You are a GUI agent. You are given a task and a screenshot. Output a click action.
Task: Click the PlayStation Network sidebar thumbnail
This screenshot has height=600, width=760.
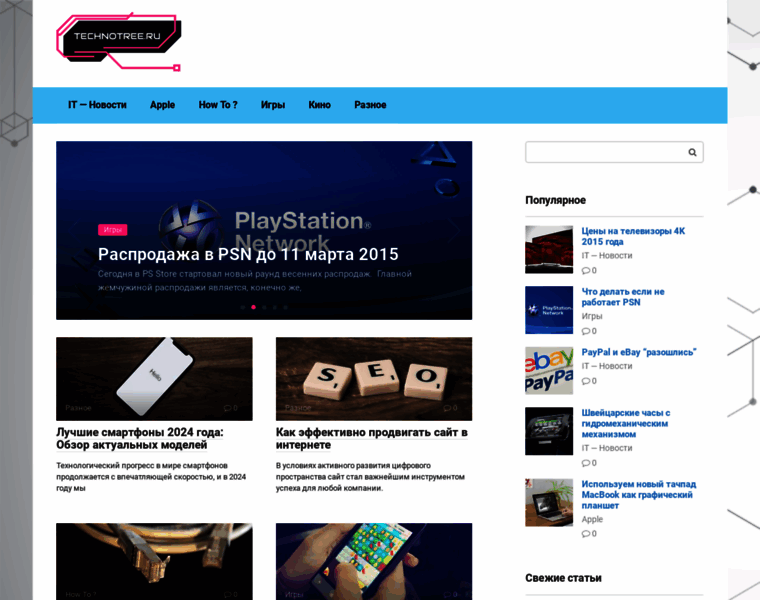pyautogui.click(x=549, y=310)
